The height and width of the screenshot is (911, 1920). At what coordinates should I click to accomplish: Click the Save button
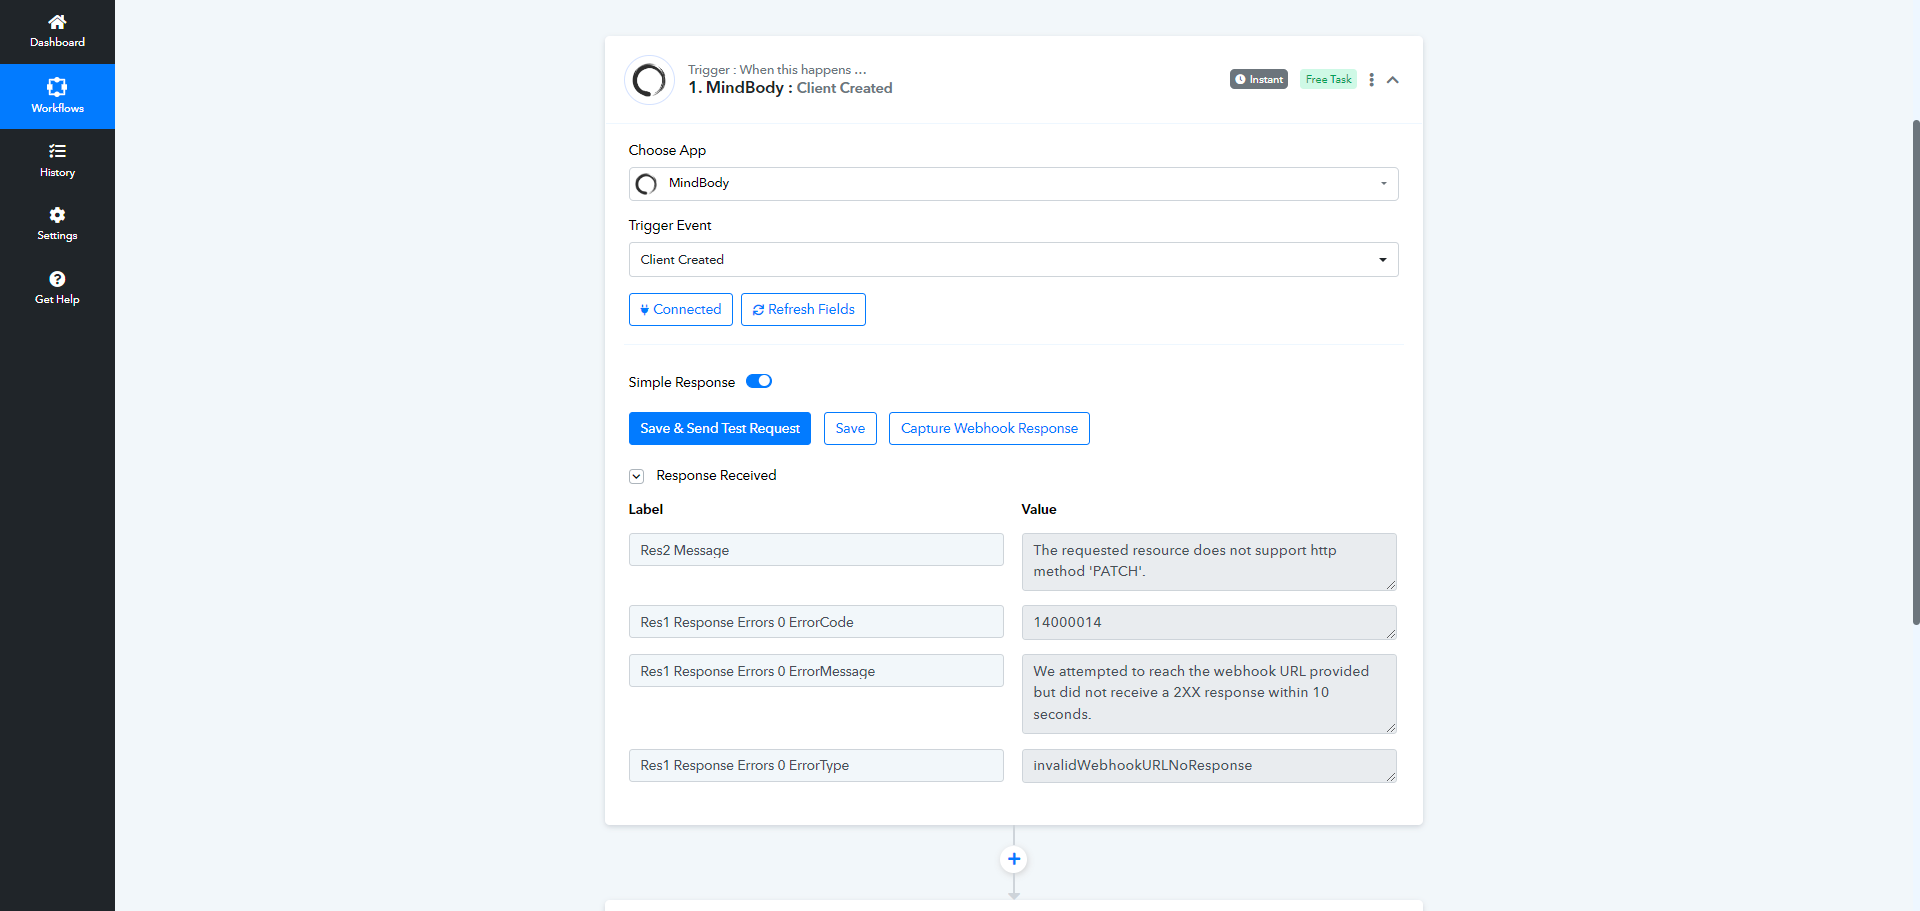click(x=850, y=429)
